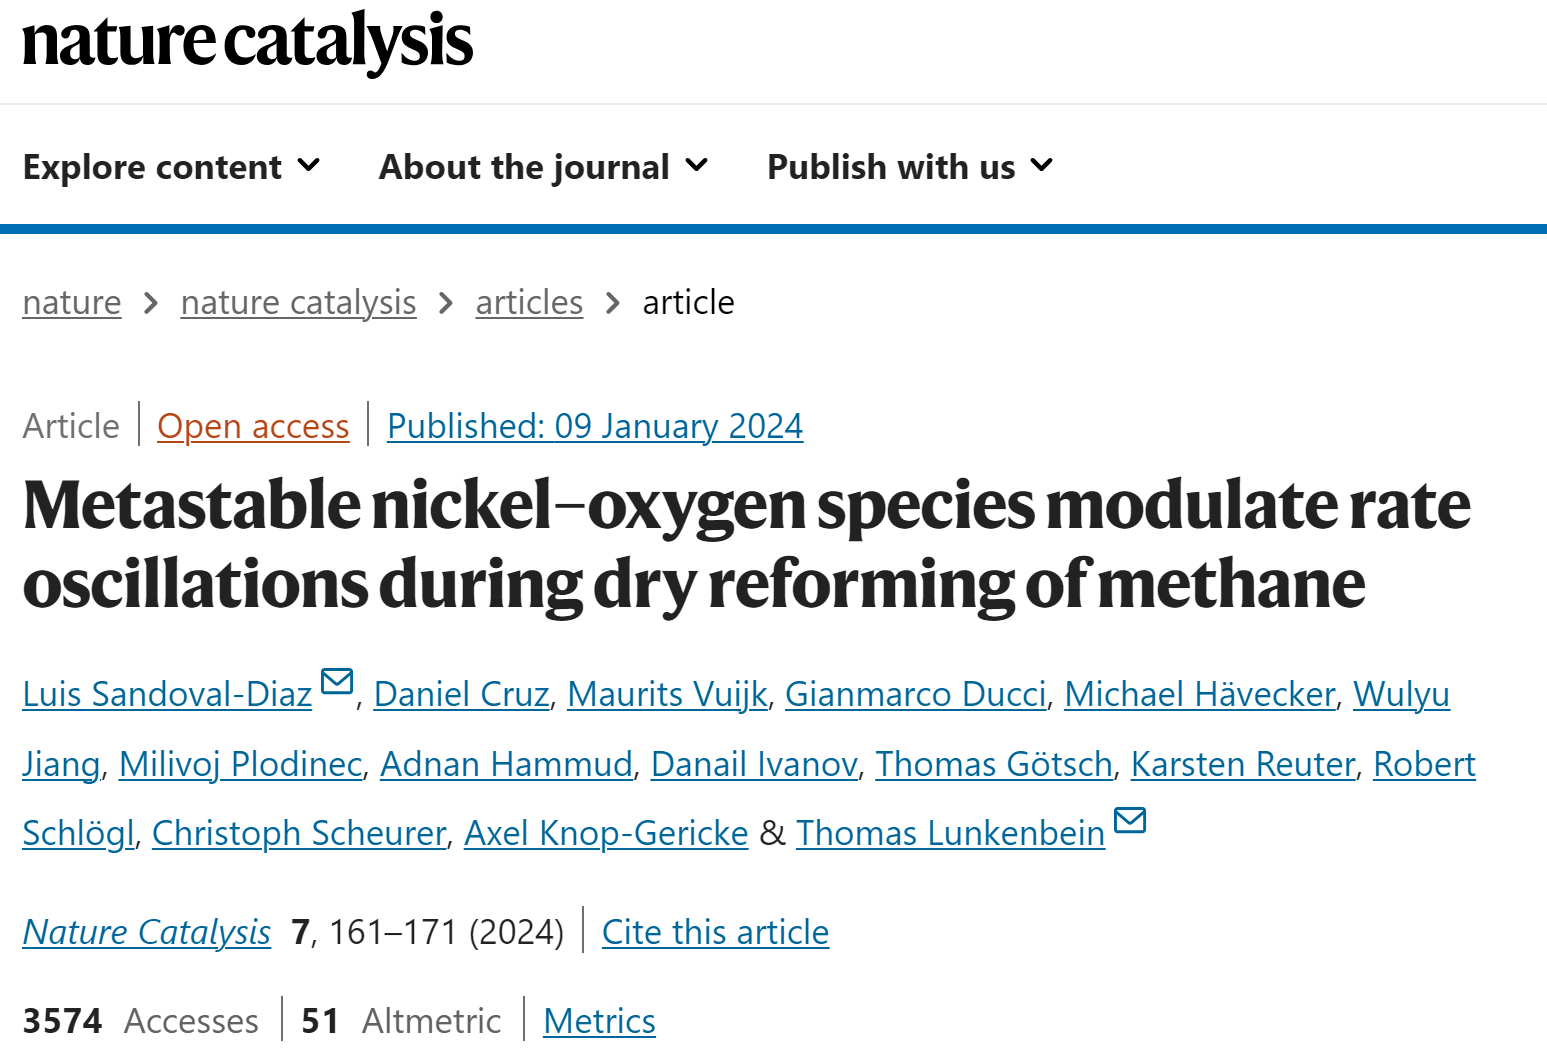Go to nature breadcrumb link
1547x1064 pixels.
[x=72, y=302]
